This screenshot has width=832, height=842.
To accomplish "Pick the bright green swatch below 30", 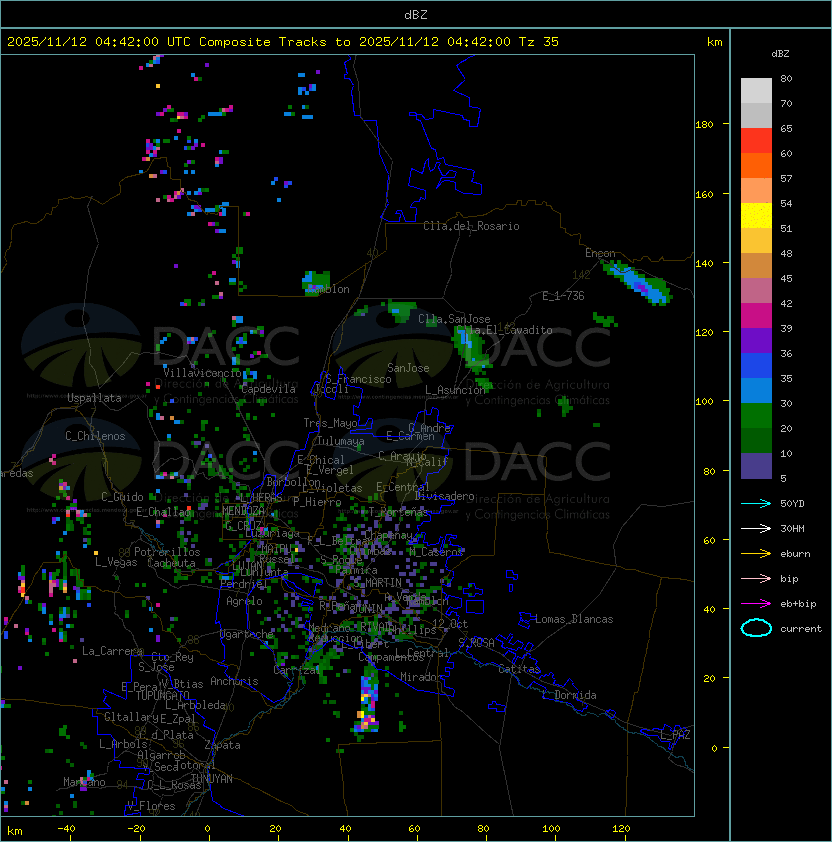I will [756, 416].
